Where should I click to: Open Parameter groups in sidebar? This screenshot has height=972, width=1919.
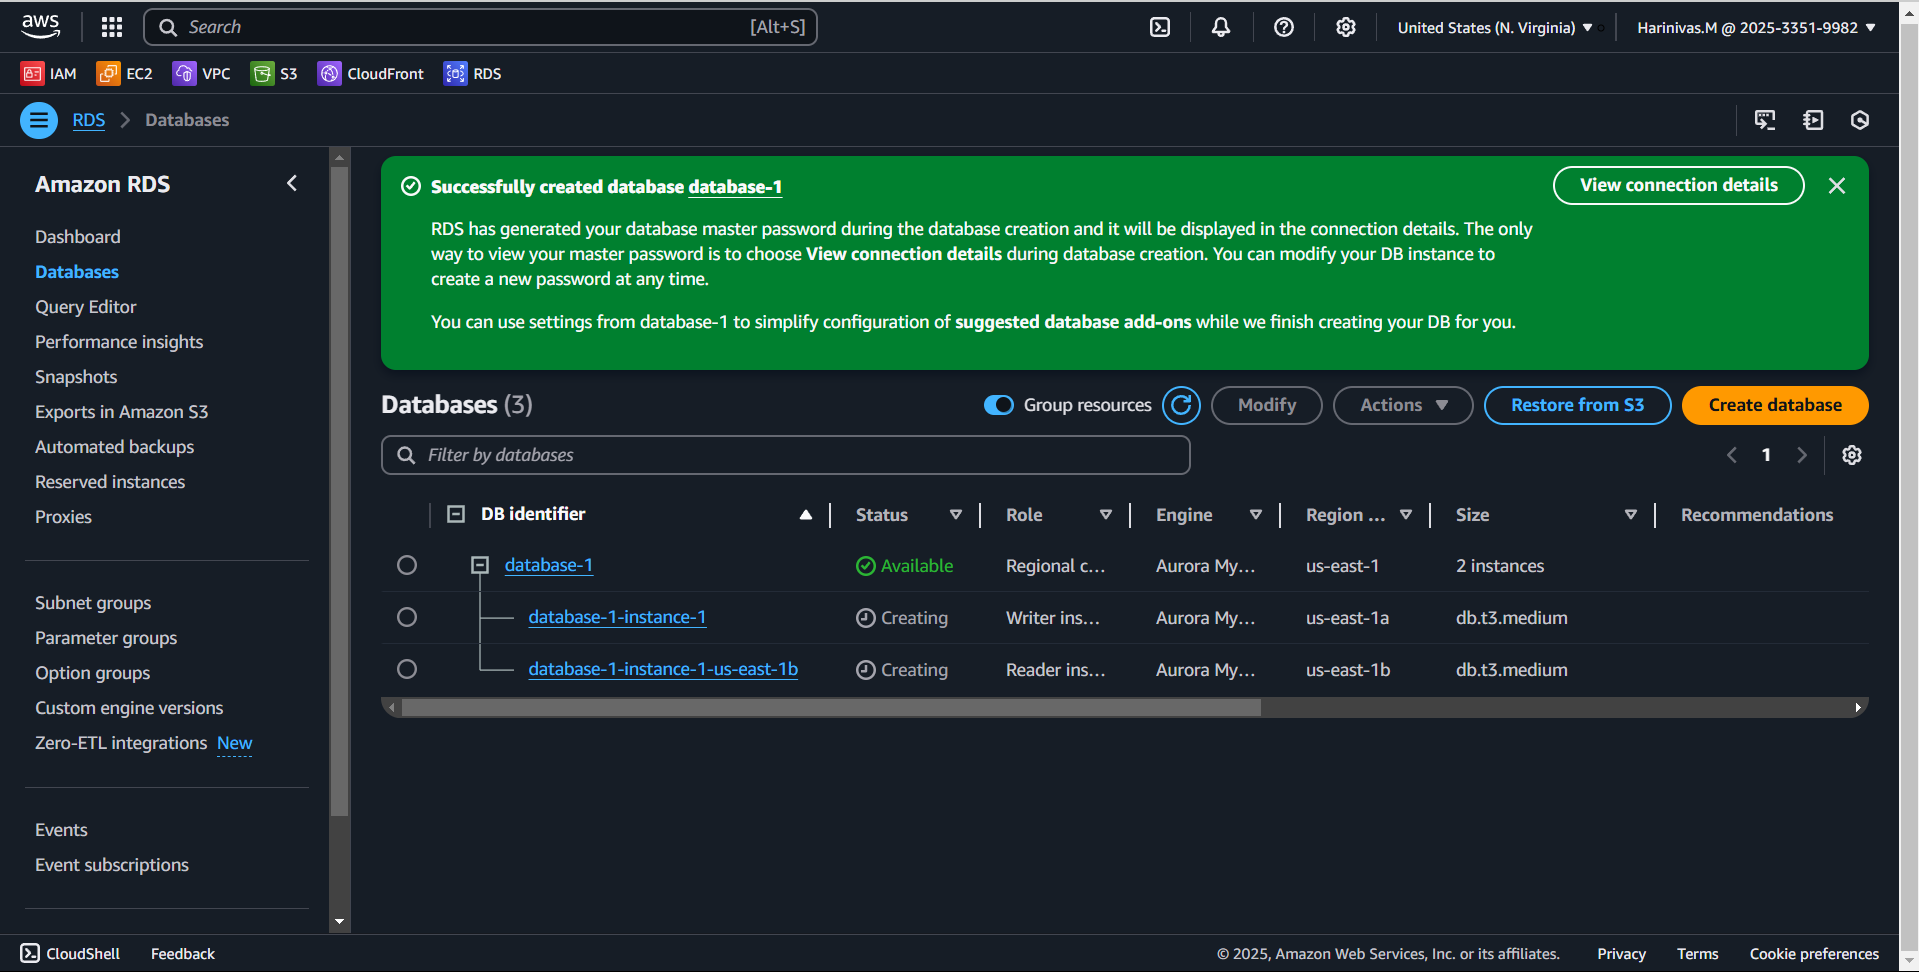pos(106,638)
